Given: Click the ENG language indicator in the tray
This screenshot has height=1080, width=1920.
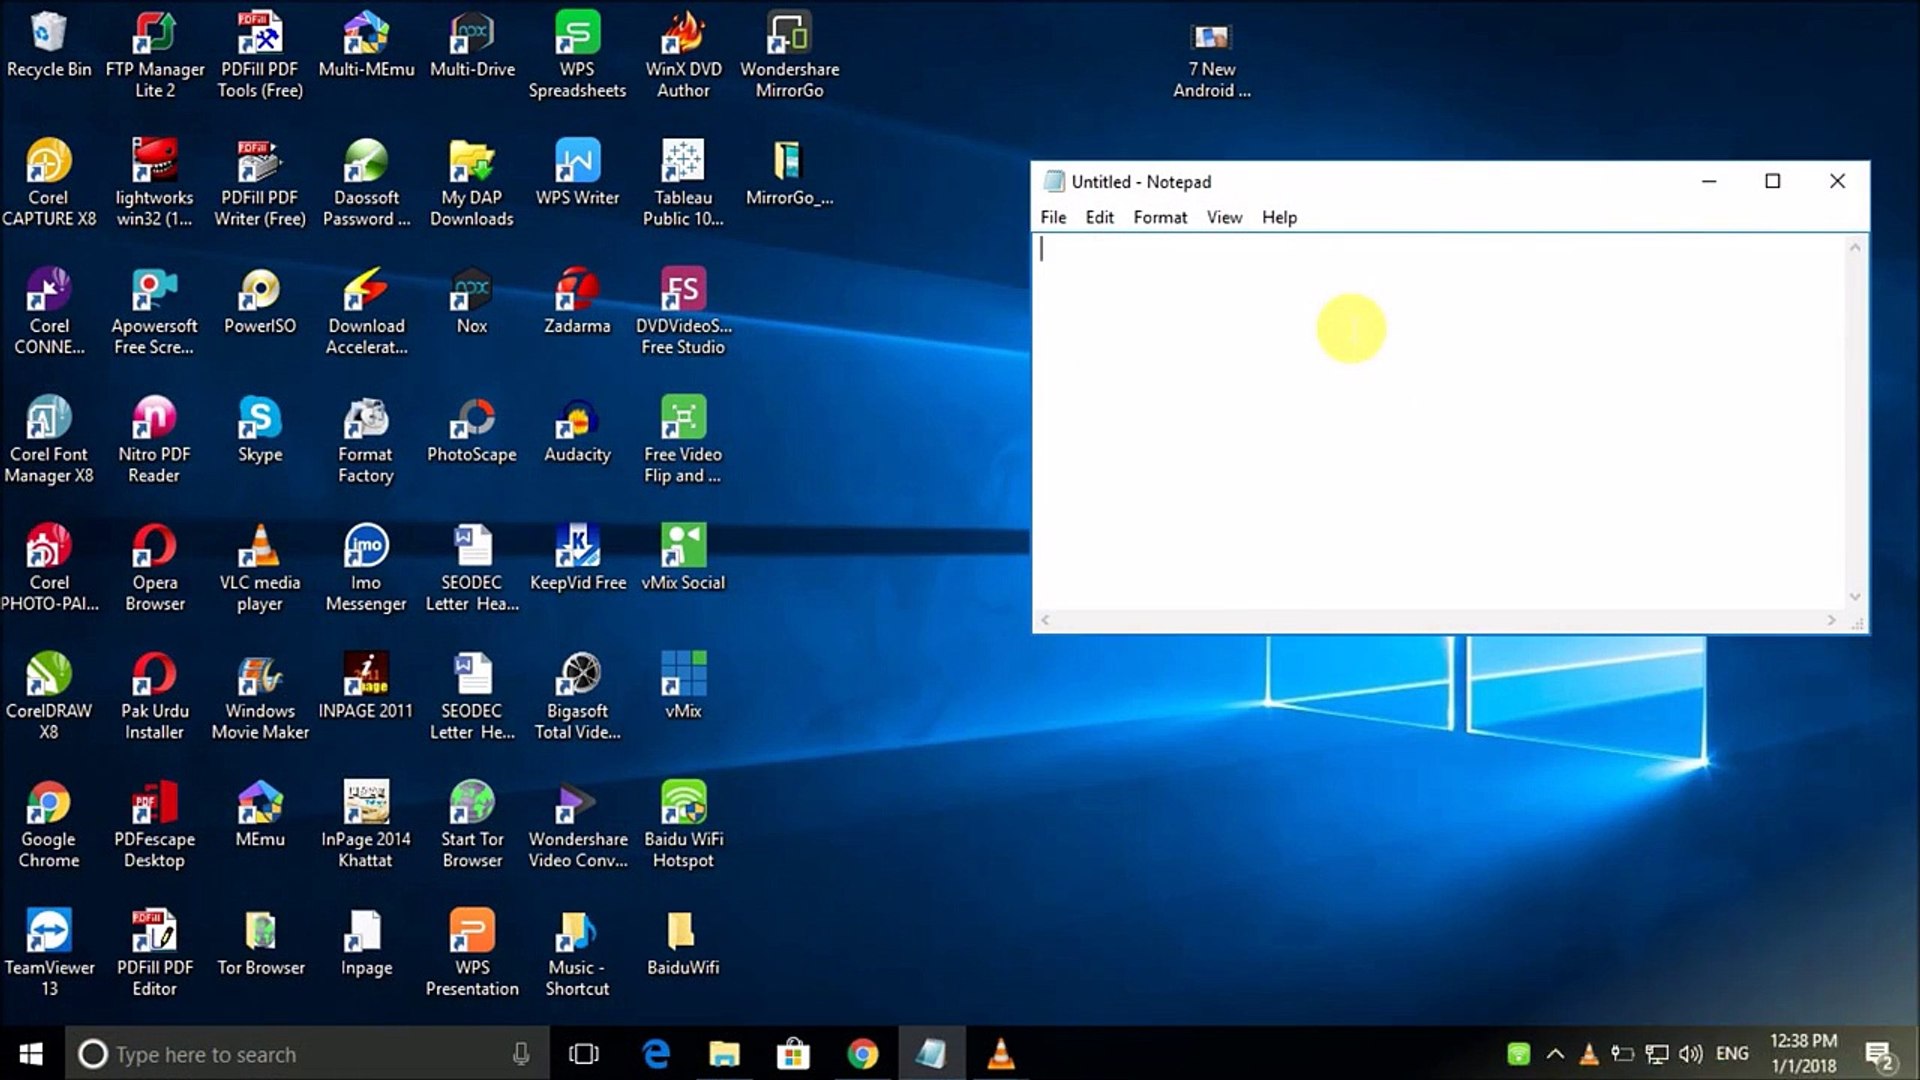Looking at the screenshot, I should [1732, 1054].
